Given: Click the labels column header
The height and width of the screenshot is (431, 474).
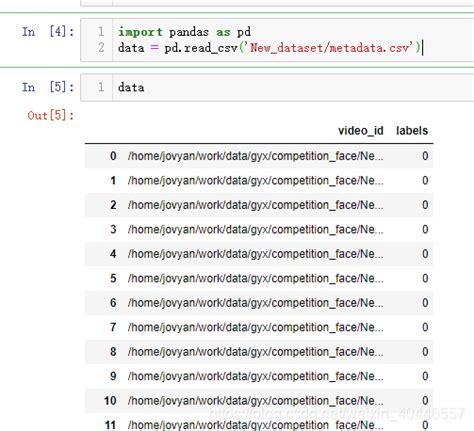Looking at the screenshot, I should [412, 131].
